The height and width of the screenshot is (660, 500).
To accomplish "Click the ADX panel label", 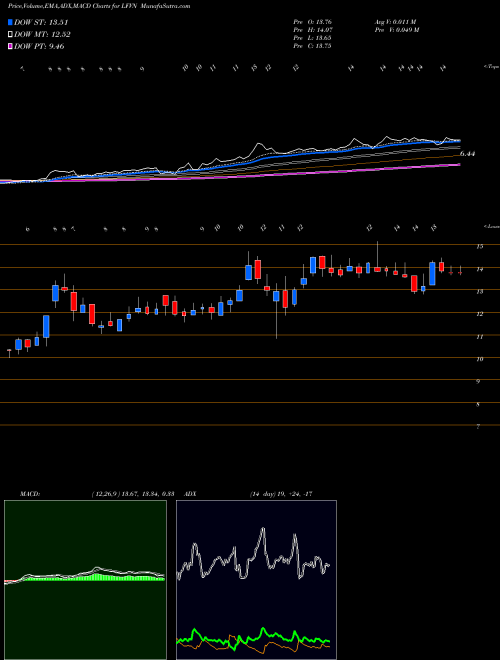I will [190, 494].
